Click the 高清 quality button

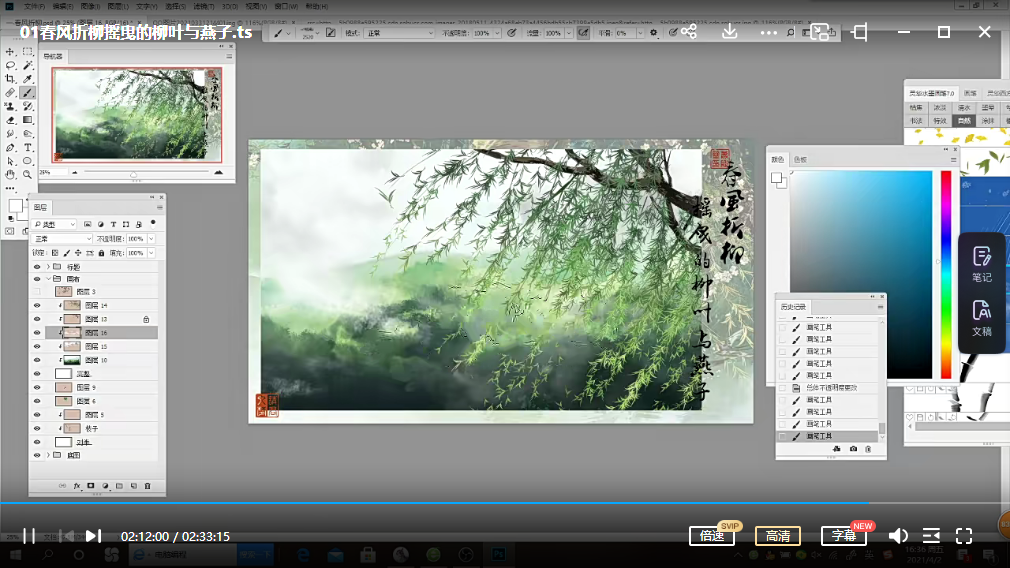tap(777, 536)
